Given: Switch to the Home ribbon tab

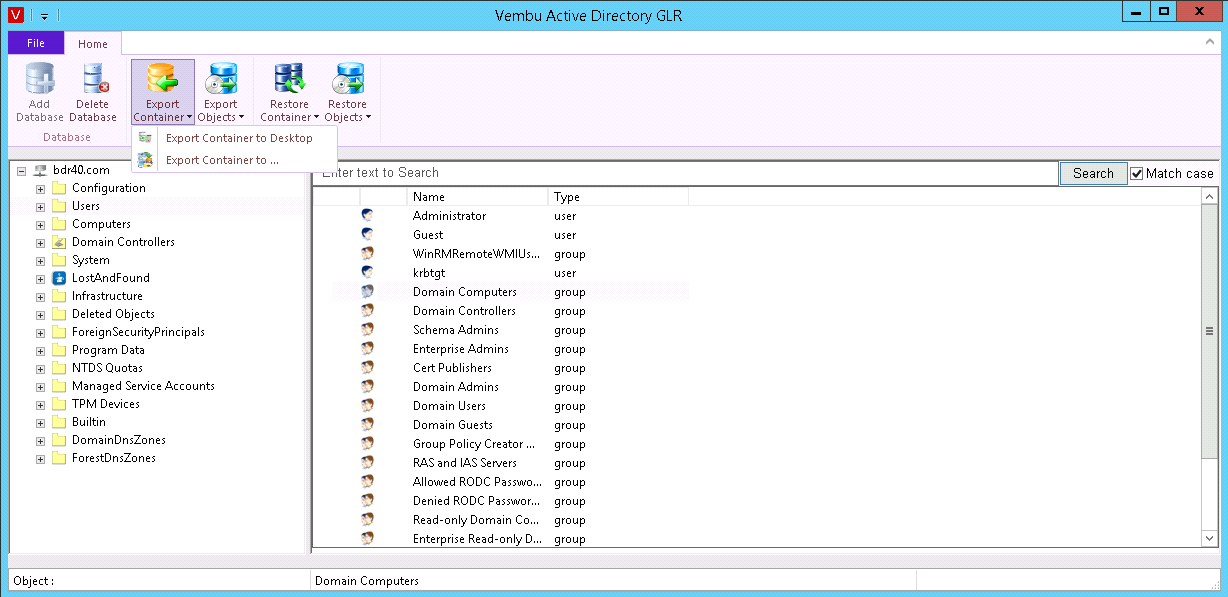Looking at the screenshot, I should click(x=93, y=43).
